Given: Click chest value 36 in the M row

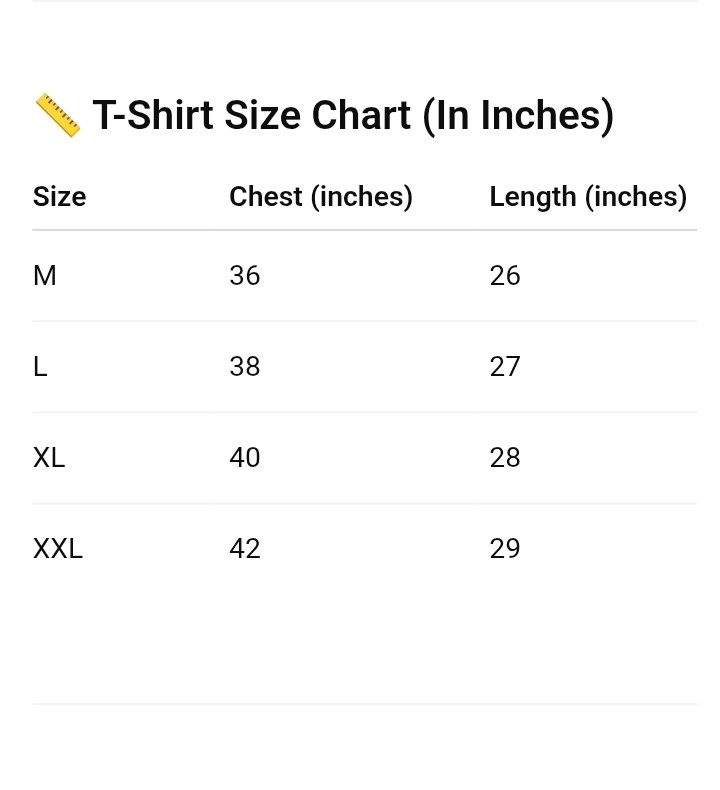Looking at the screenshot, I should click(x=245, y=276).
